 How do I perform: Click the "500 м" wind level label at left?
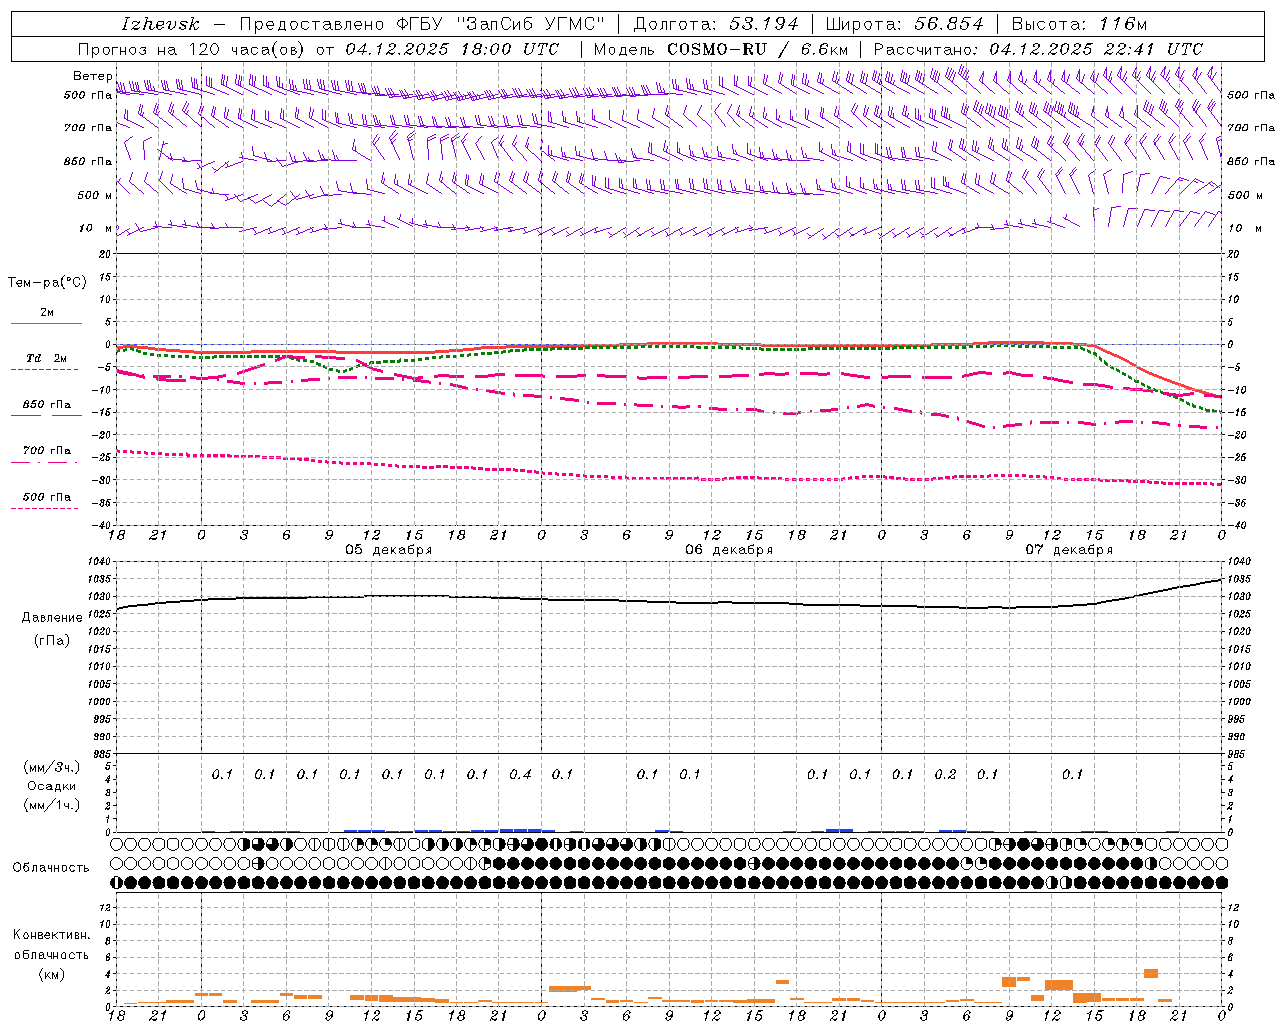pyautogui.click(x=95, y=195)
